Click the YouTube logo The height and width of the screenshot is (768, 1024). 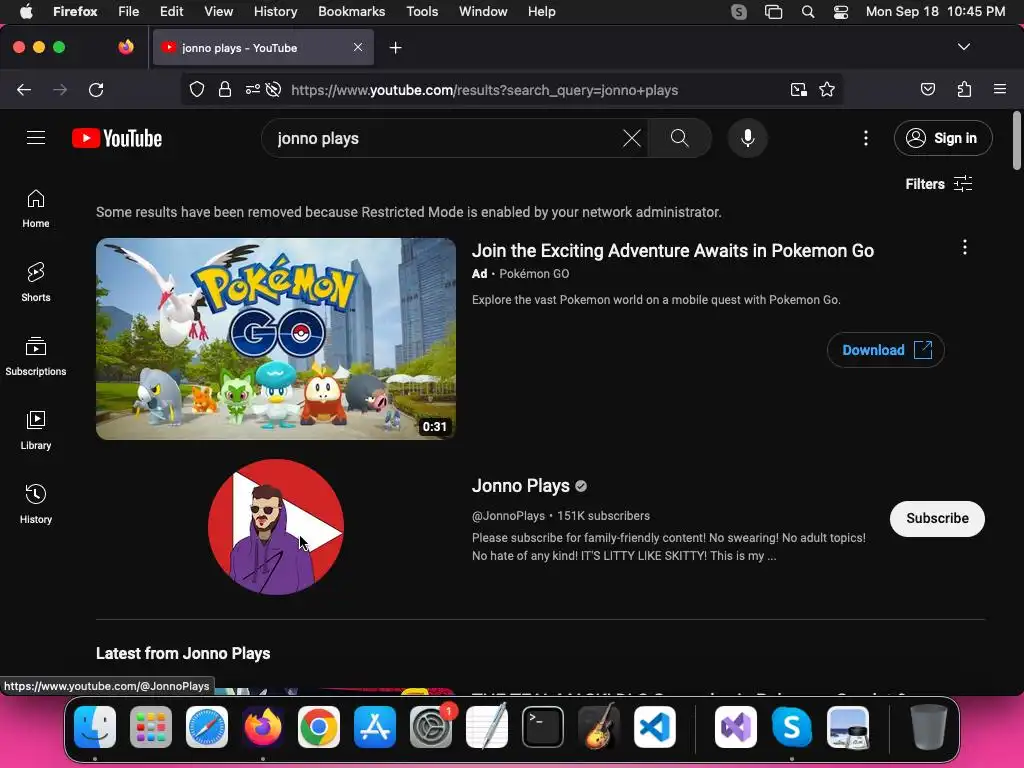(117, 138)
